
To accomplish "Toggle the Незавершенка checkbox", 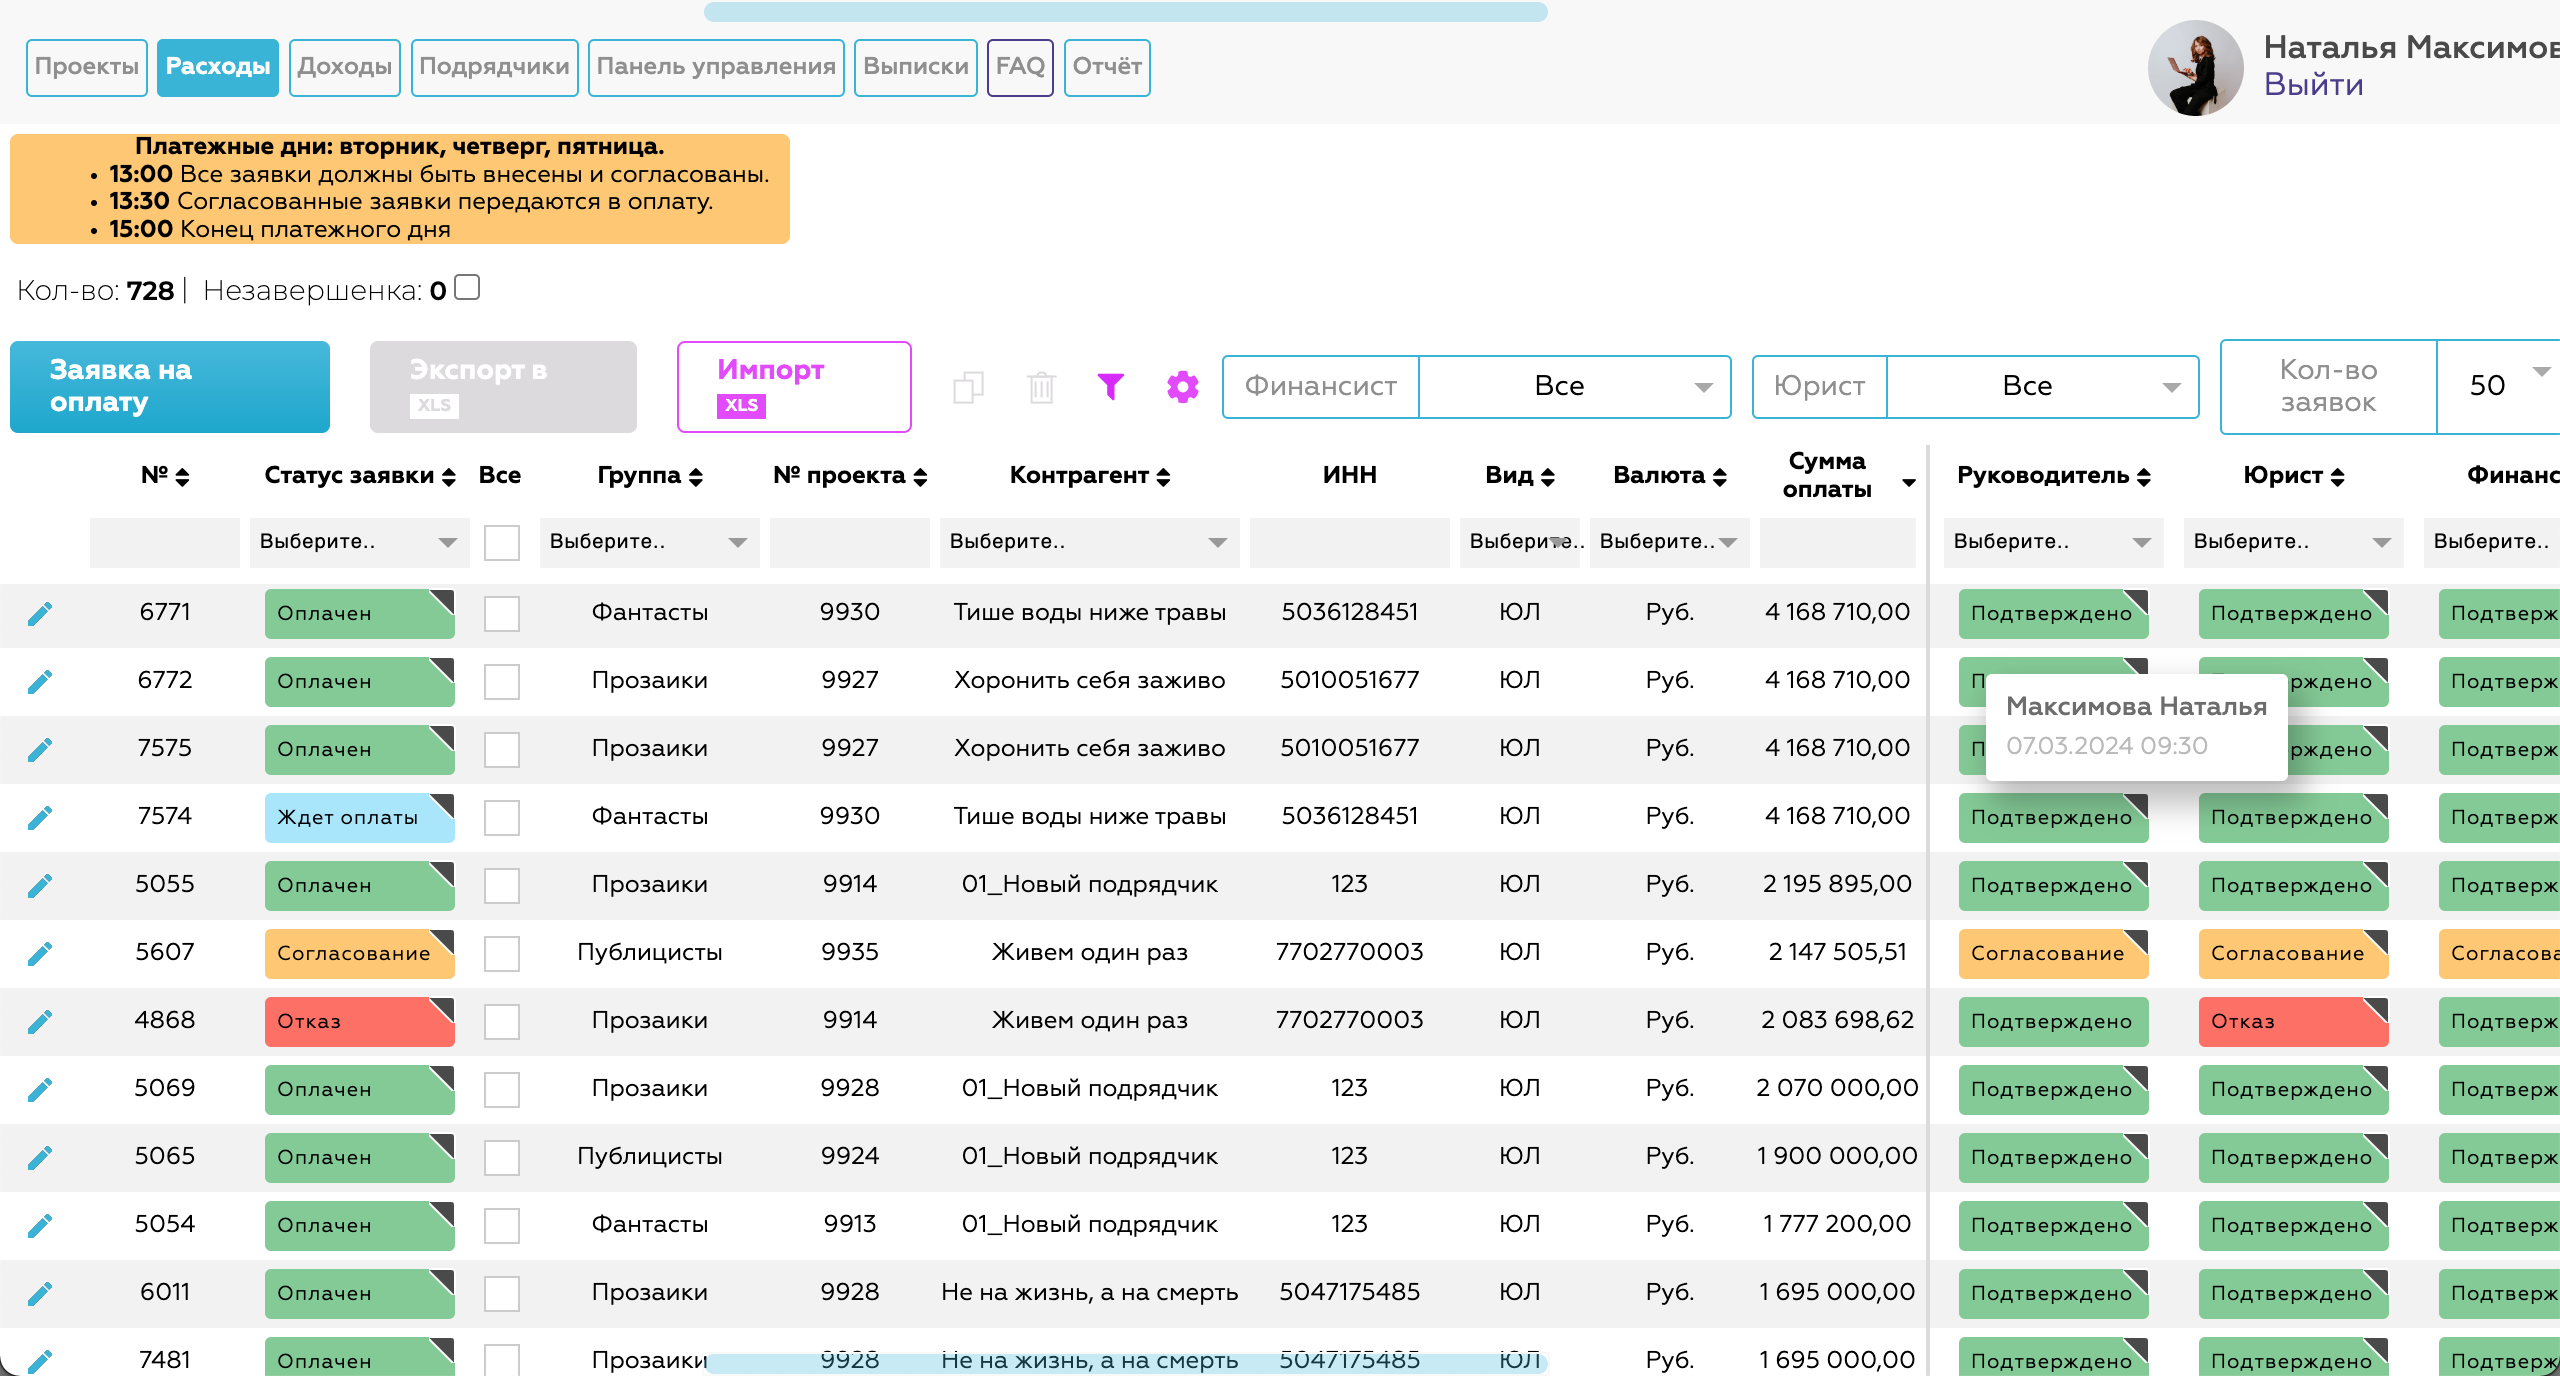I will (467, 288).
